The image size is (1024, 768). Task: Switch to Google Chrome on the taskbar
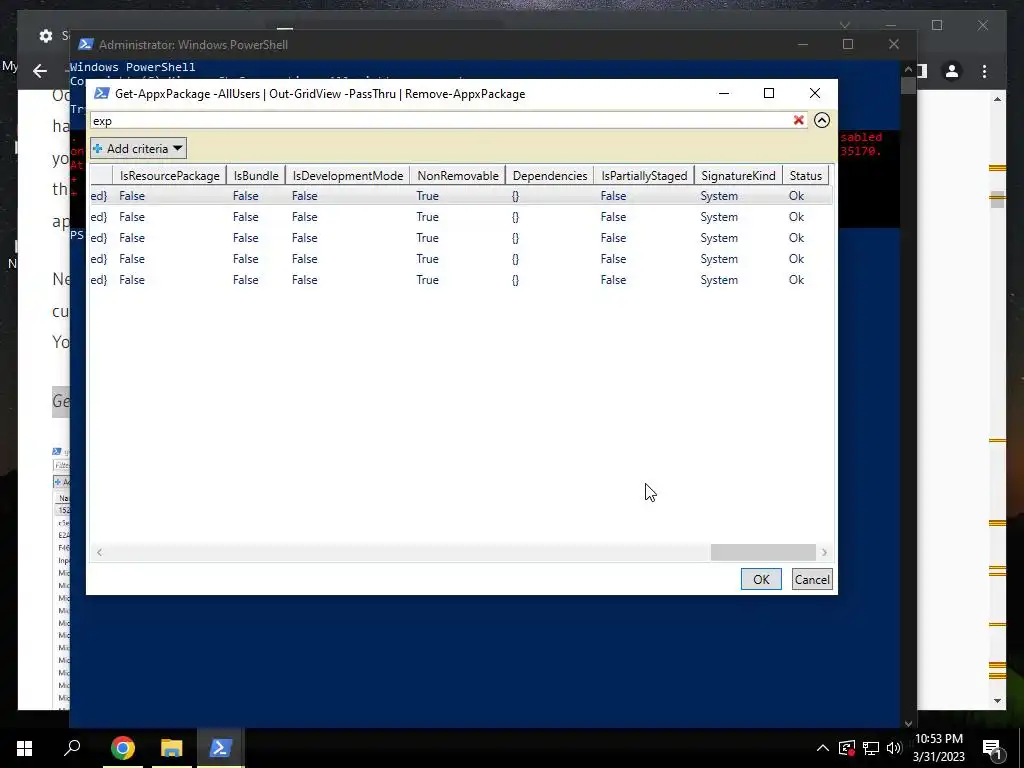123,748
